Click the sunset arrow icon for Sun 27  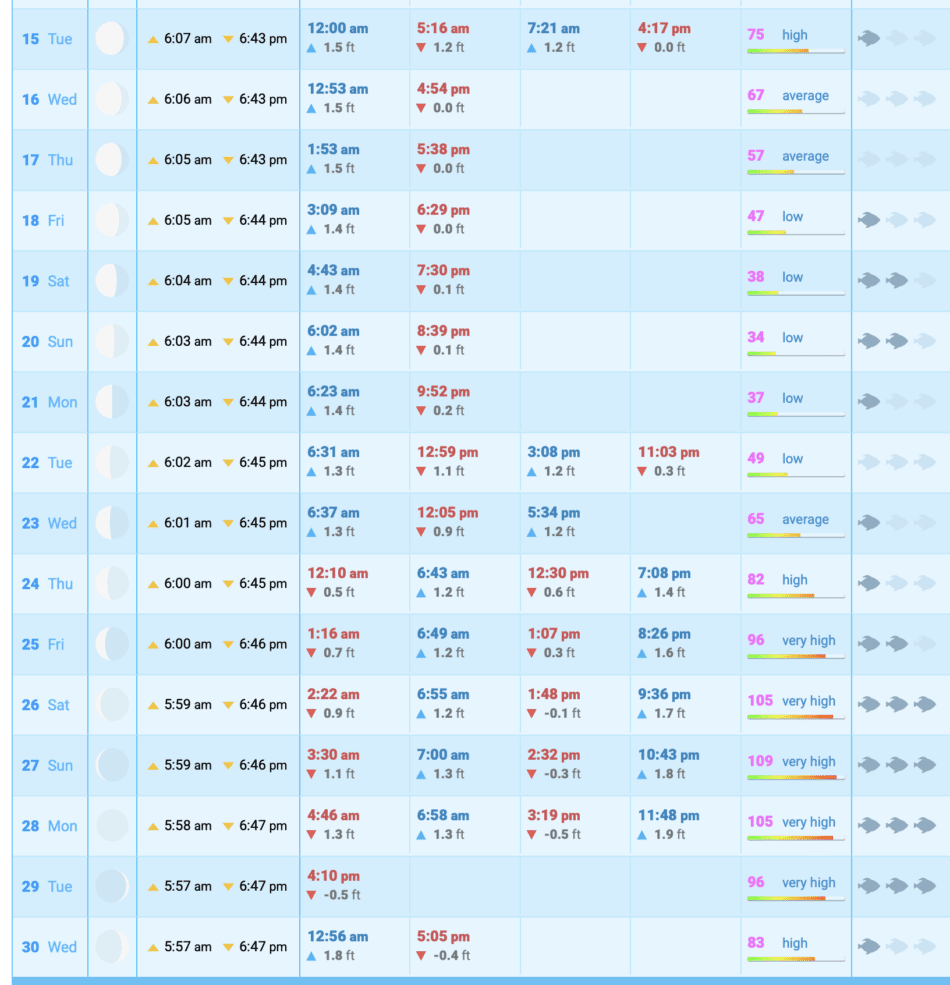228,766
